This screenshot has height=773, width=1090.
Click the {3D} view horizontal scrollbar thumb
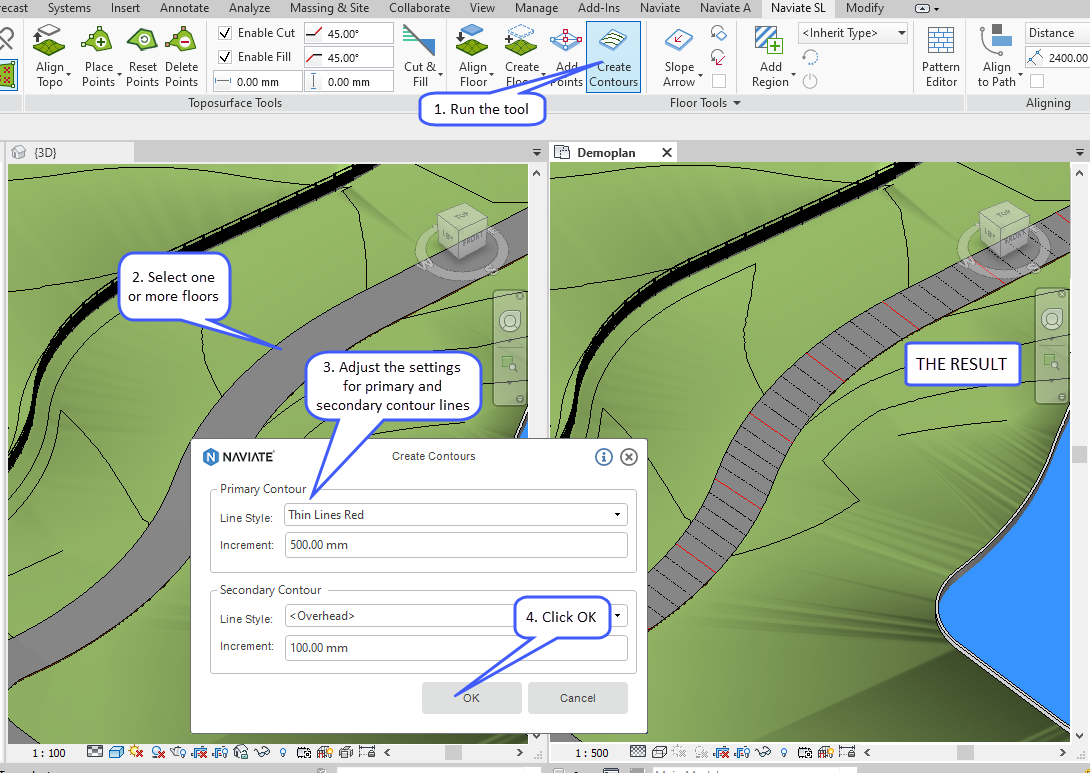(x=453, y=752)
